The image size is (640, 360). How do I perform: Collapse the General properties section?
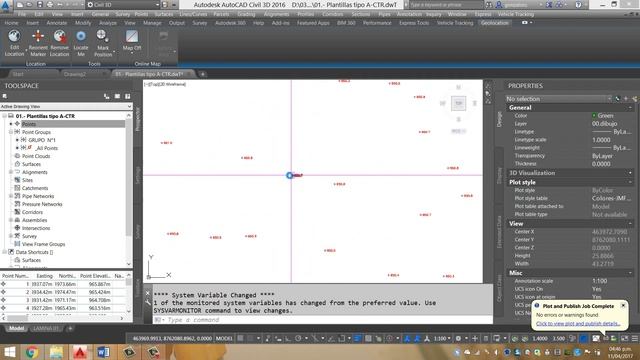coord(630,108)
